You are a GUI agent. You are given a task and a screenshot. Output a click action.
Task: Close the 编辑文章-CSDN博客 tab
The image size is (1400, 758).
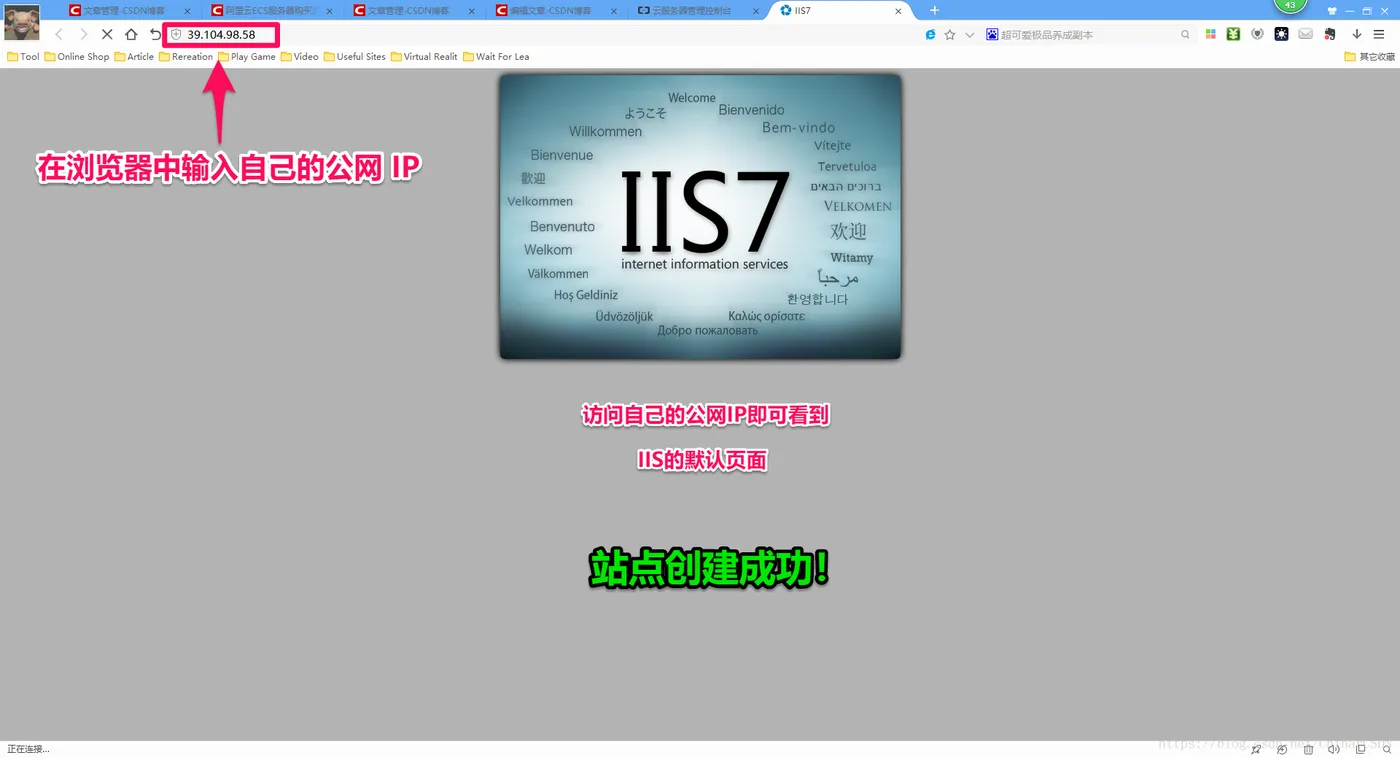click(614, 10)
